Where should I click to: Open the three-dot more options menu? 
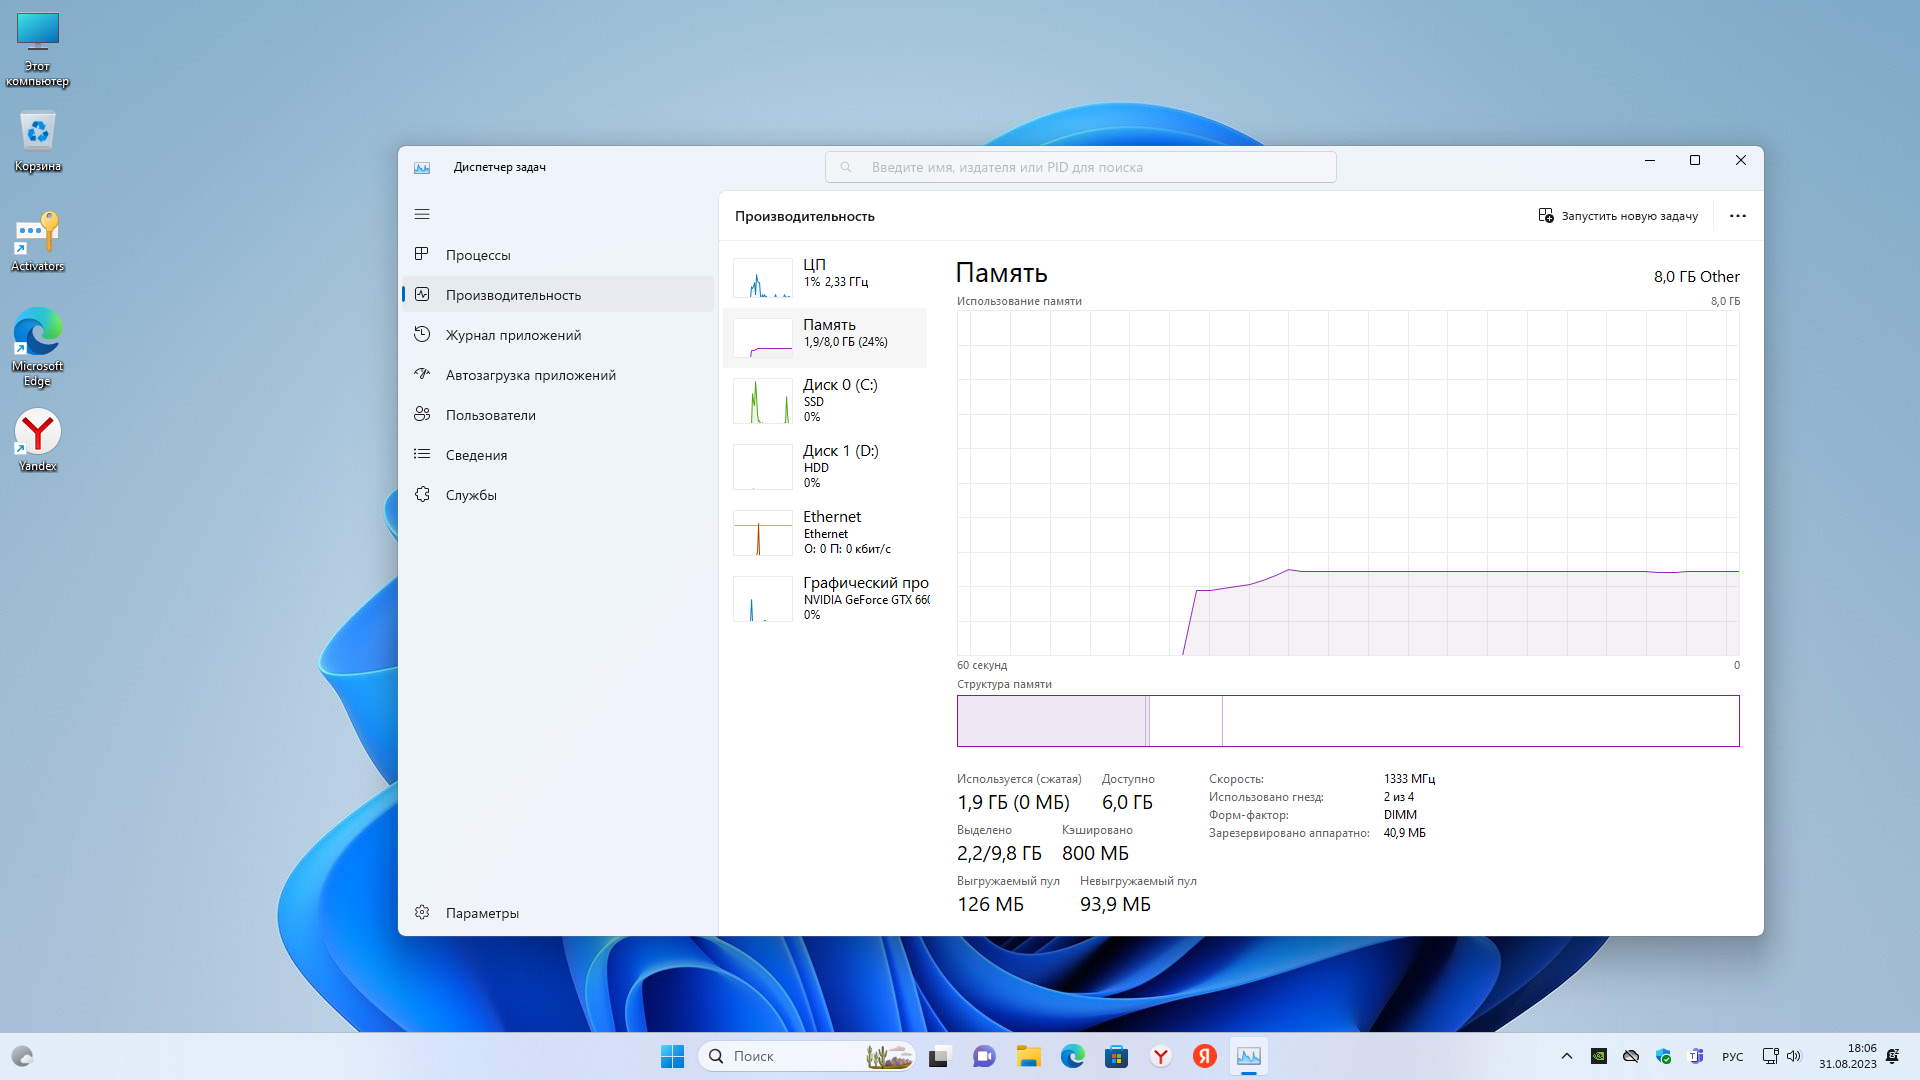[1737, 216]
